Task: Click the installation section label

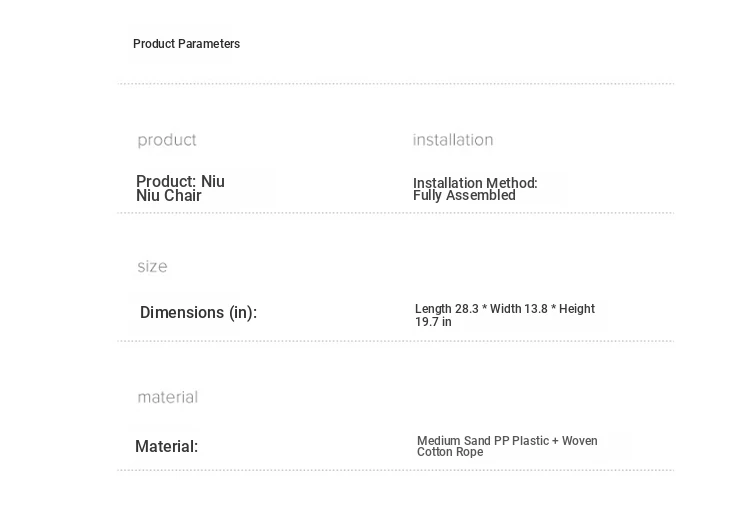Action: pos(453,140)
